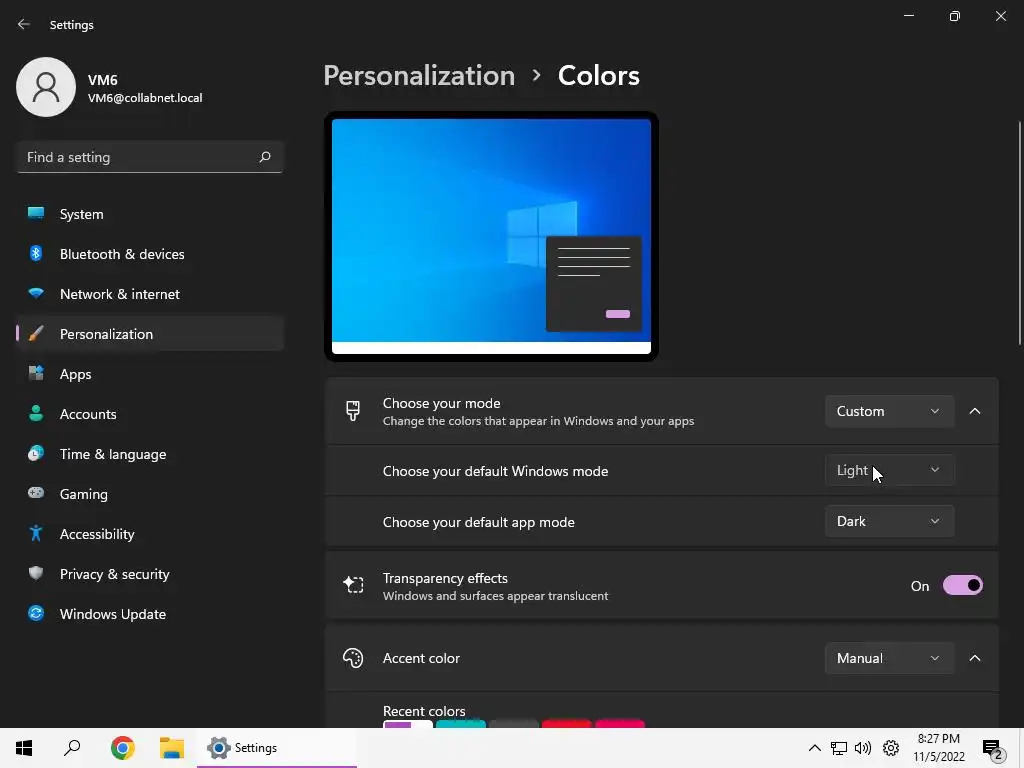
Task: Open the Accent color Manual dropdown
Action: pos(889,658)
